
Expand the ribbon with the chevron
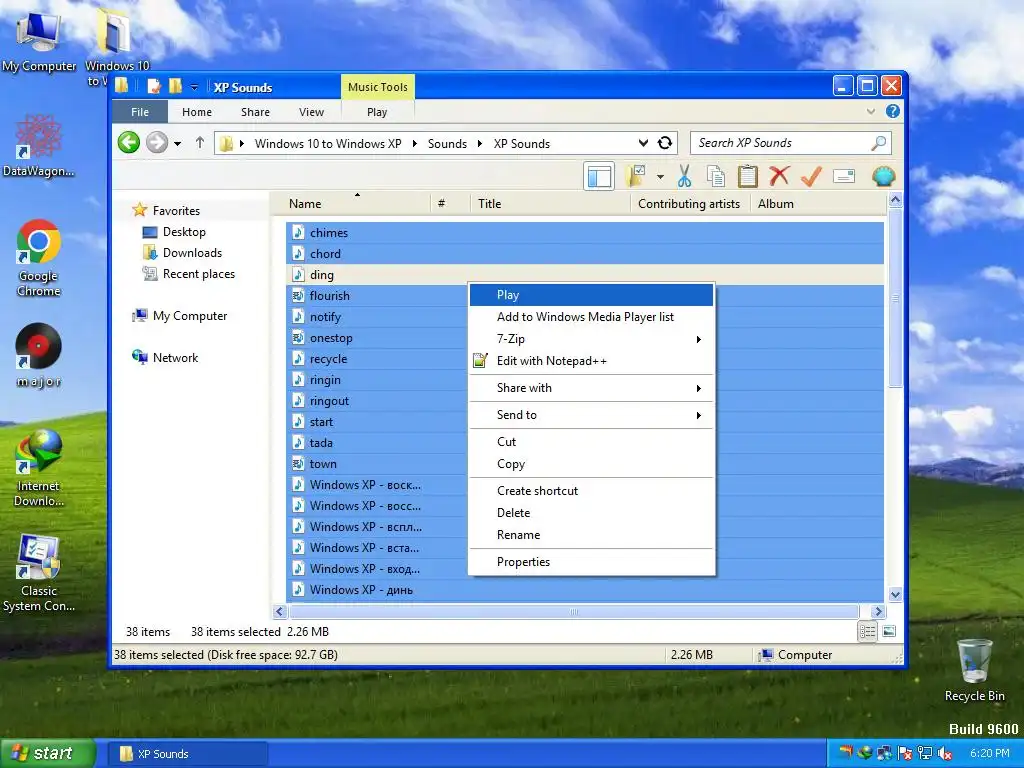(871, 112)
